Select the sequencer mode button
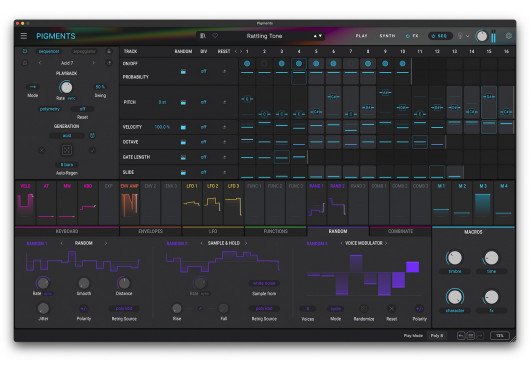530x371 pixels. click(49, 51)
